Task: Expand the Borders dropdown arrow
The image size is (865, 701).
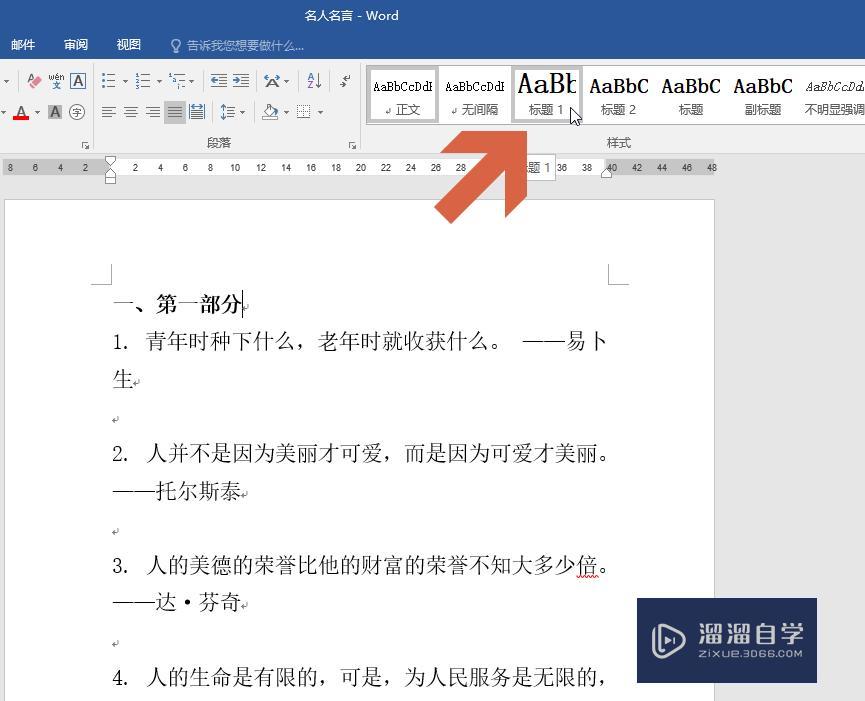Action: click(320, 113)
